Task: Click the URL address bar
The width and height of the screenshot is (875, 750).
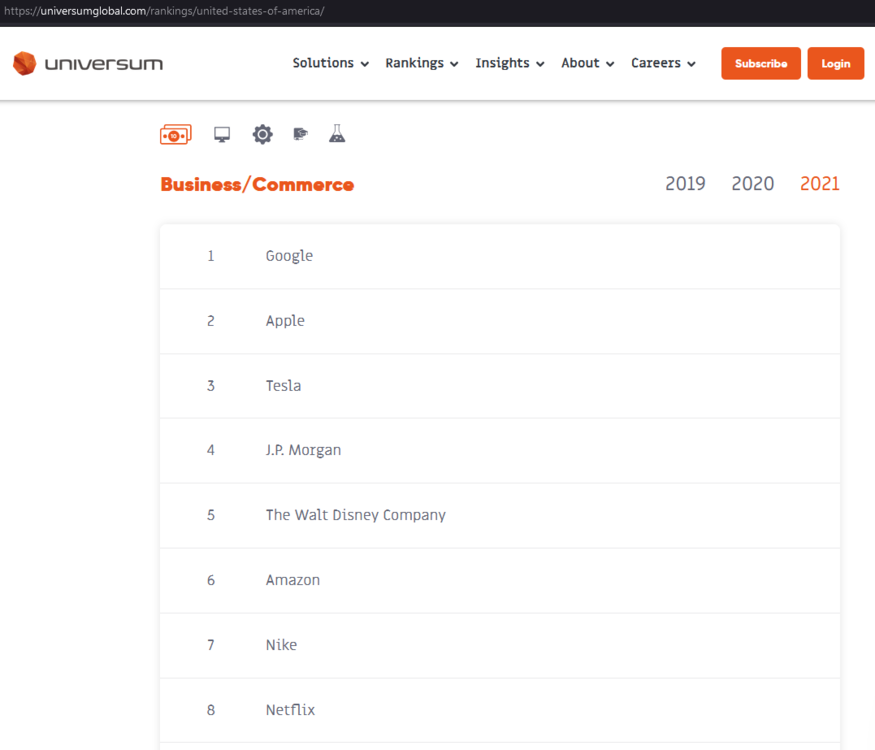Action: (400, 11)
